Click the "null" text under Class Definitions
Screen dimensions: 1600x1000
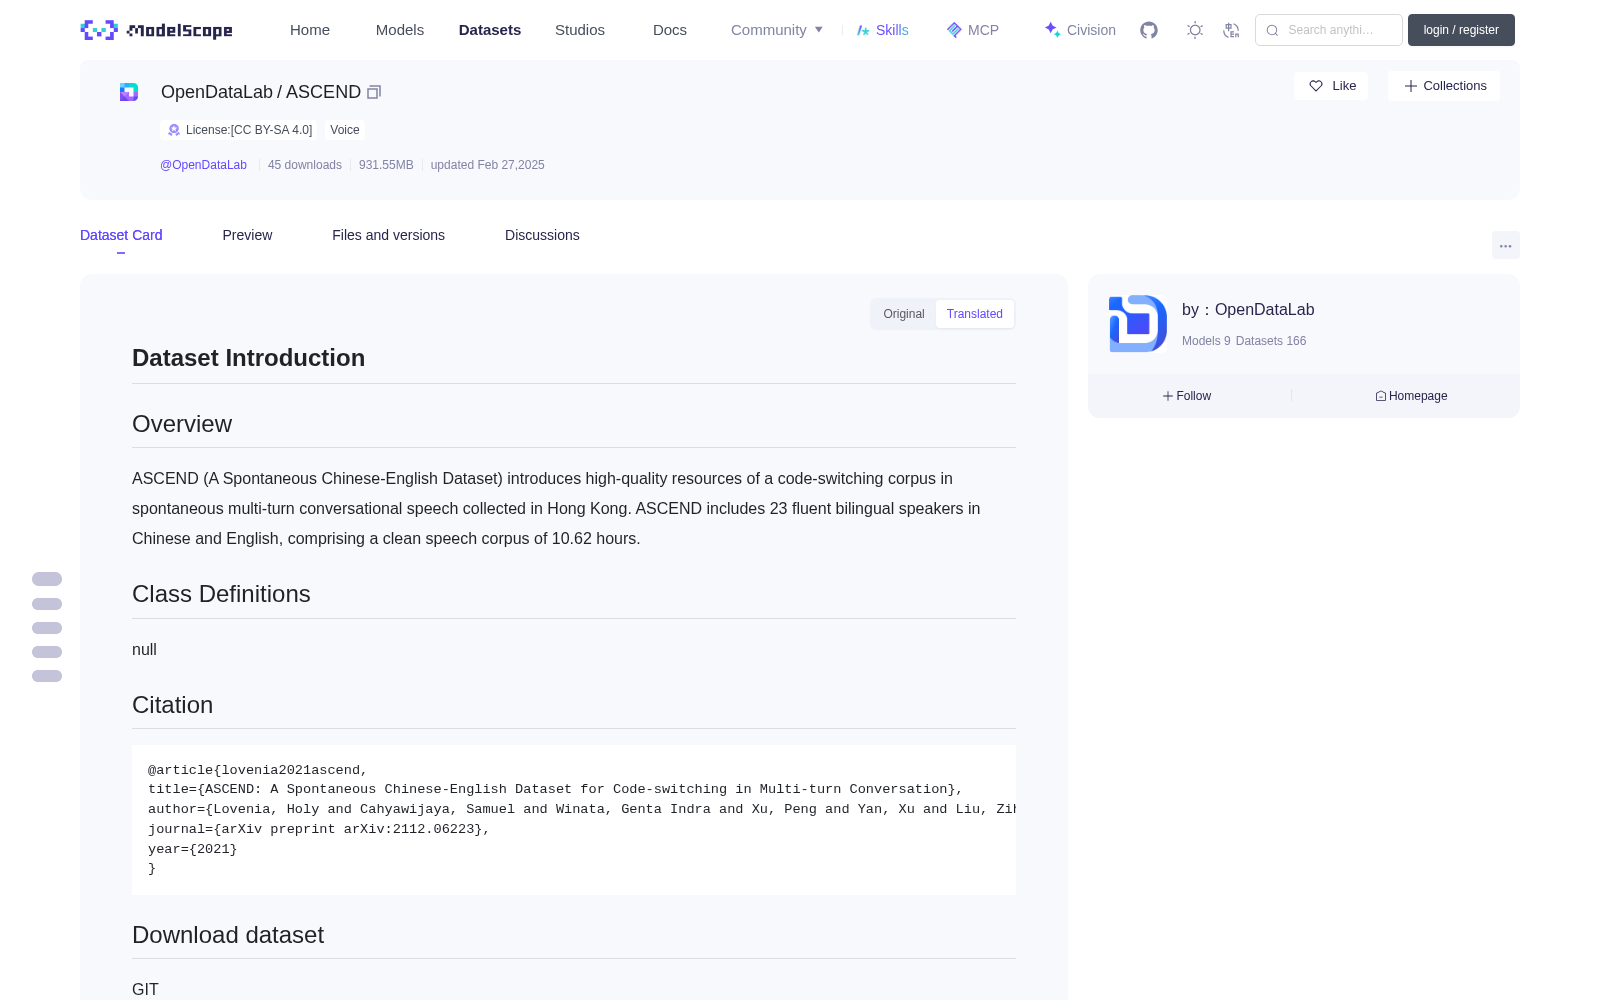pos(144,650)
